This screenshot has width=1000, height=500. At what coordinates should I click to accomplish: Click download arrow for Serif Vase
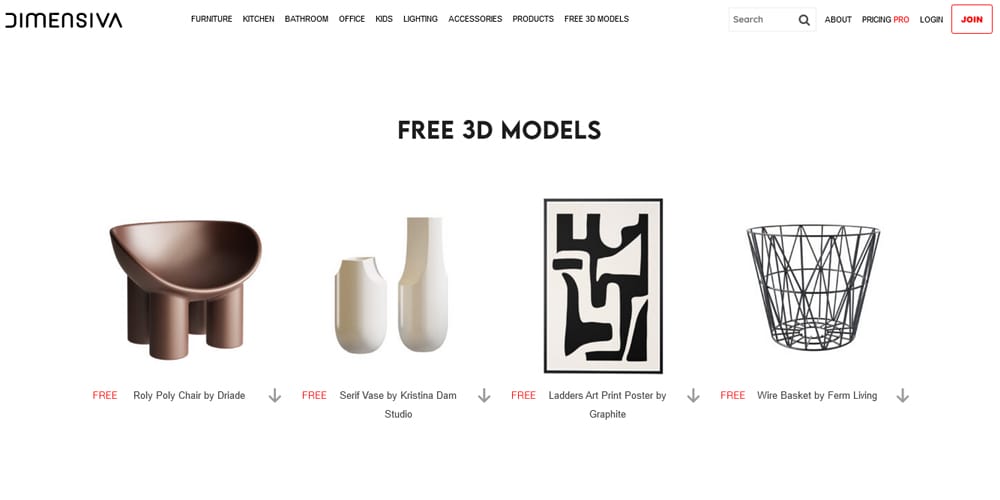[x=484, y=395]
